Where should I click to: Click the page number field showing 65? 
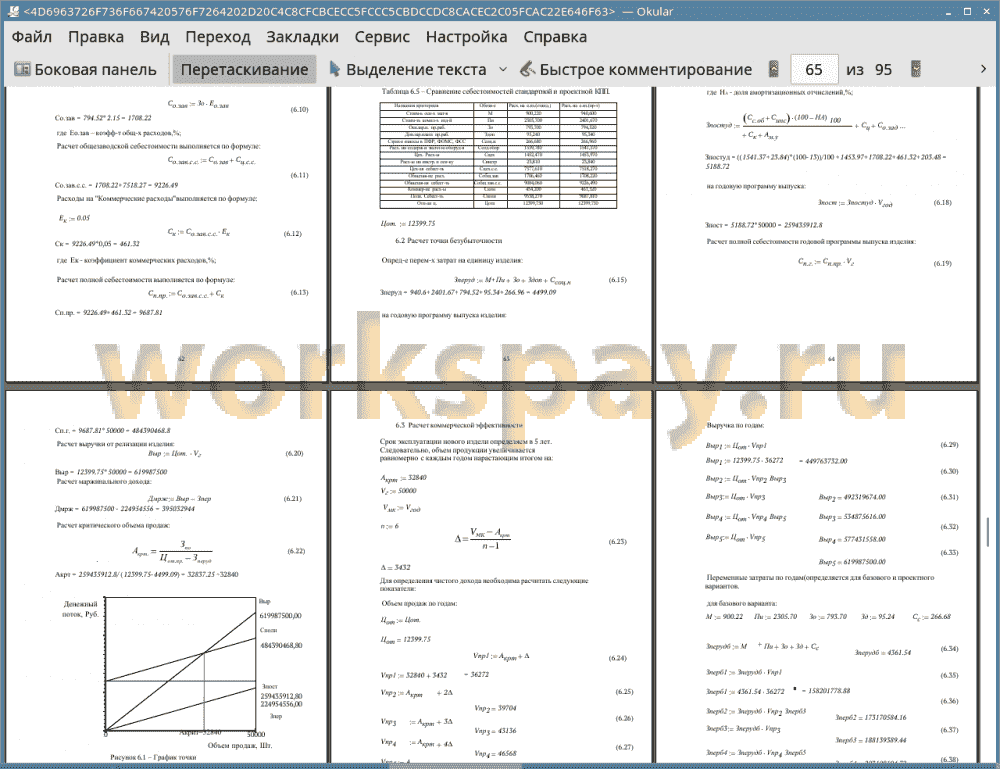tap(814, 69)
